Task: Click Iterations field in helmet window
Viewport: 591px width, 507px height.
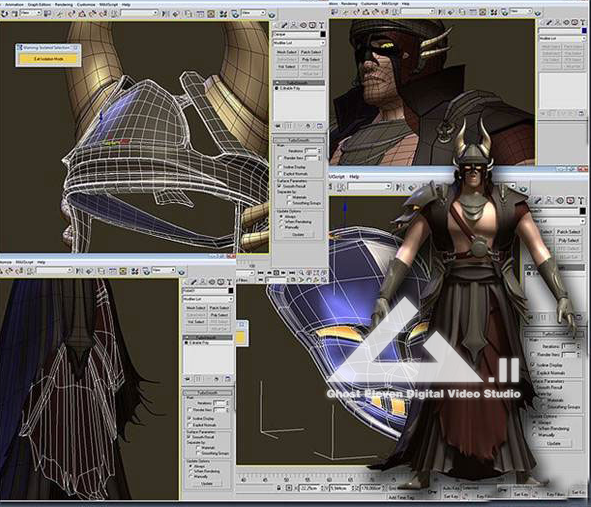Action: (311, 151)
